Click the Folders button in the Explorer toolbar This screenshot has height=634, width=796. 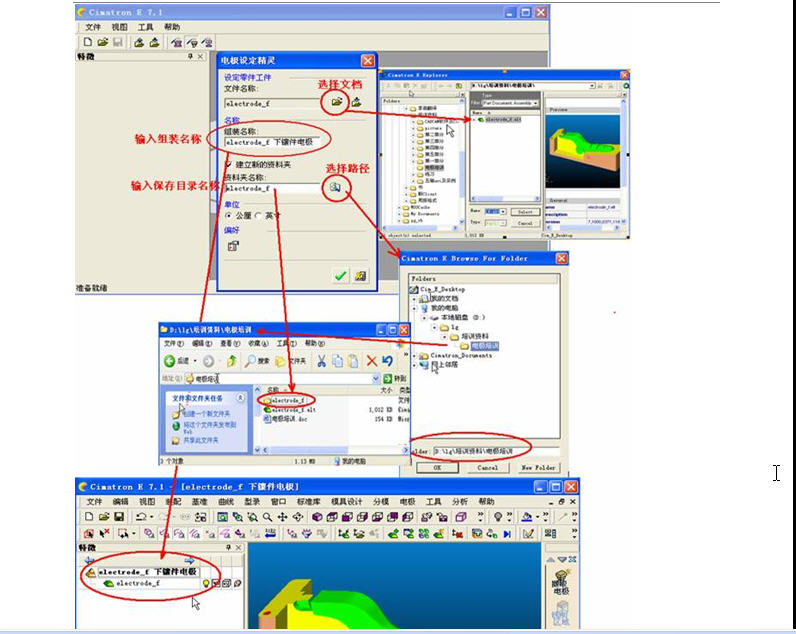(x=290, y=361)
